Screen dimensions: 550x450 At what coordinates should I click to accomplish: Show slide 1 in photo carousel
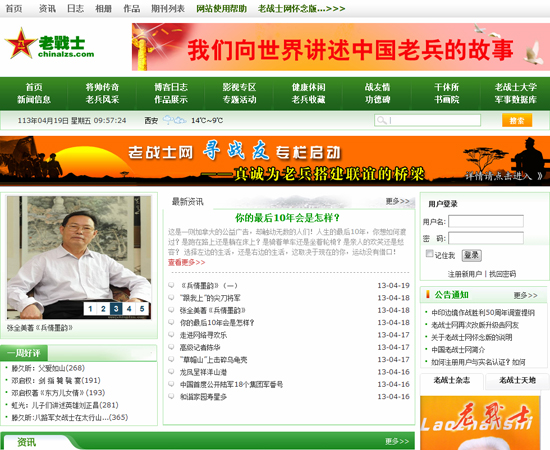click(90, 309)
